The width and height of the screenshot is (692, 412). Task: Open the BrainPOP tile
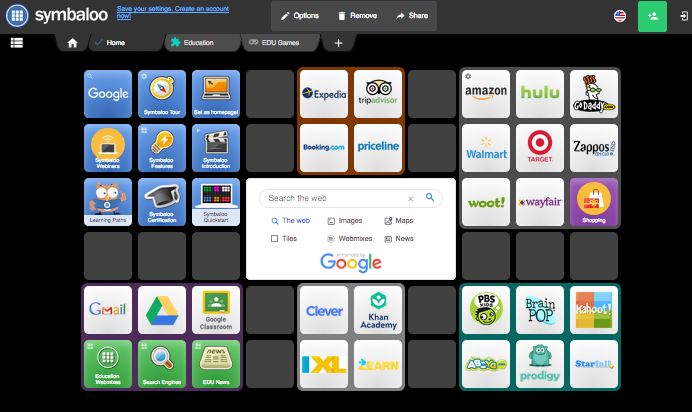(540, 310)
